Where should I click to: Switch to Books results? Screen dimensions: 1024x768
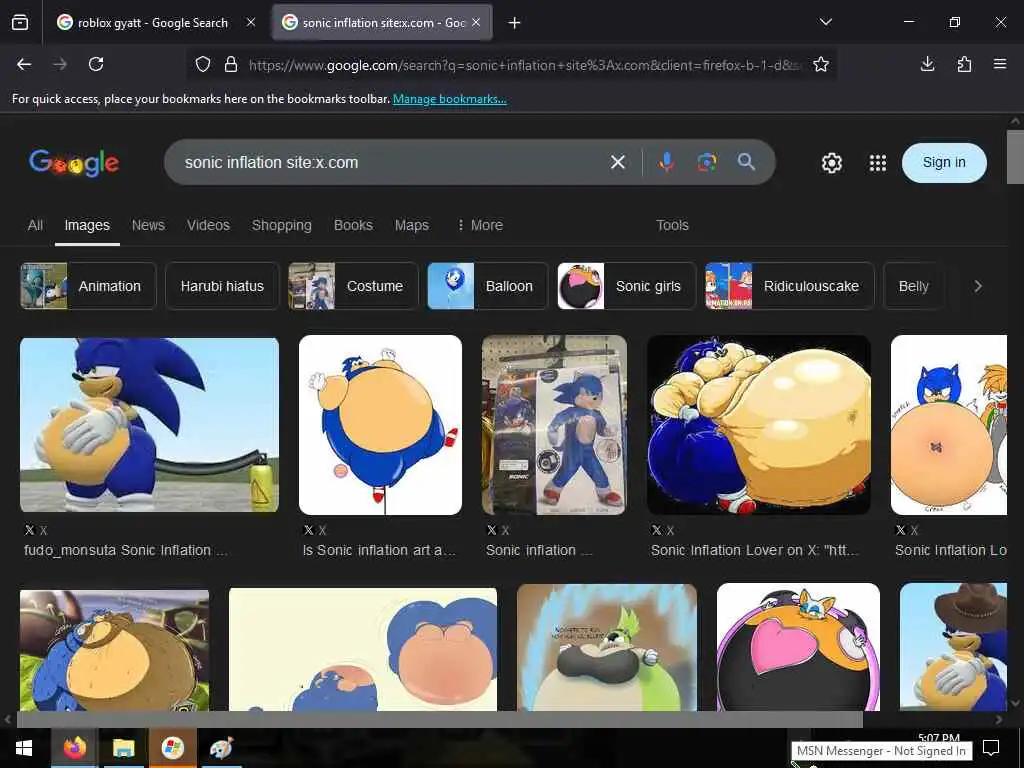pos(353,225)
